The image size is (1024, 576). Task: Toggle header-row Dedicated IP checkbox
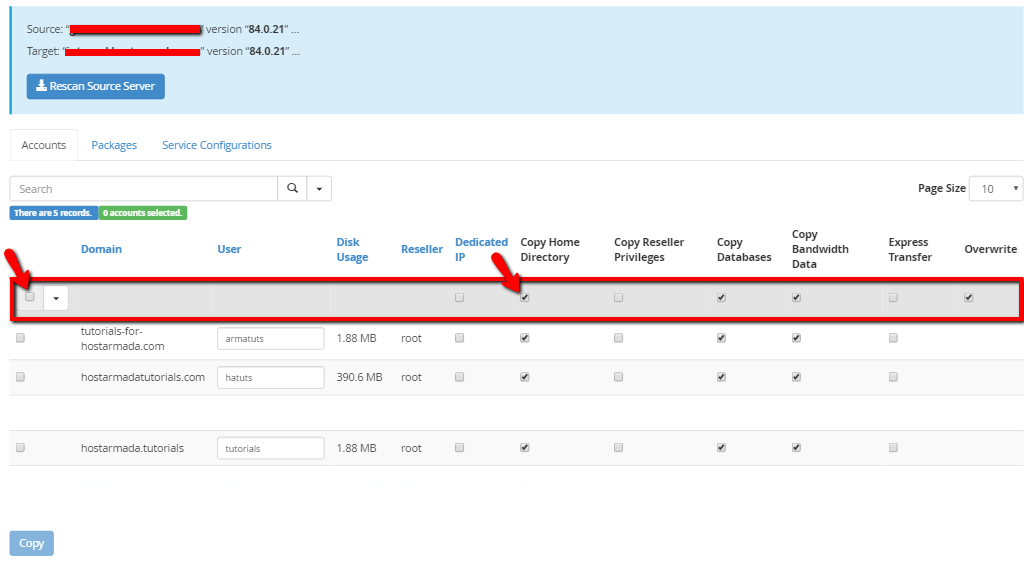pyautogui.click(x=460, y=298)
